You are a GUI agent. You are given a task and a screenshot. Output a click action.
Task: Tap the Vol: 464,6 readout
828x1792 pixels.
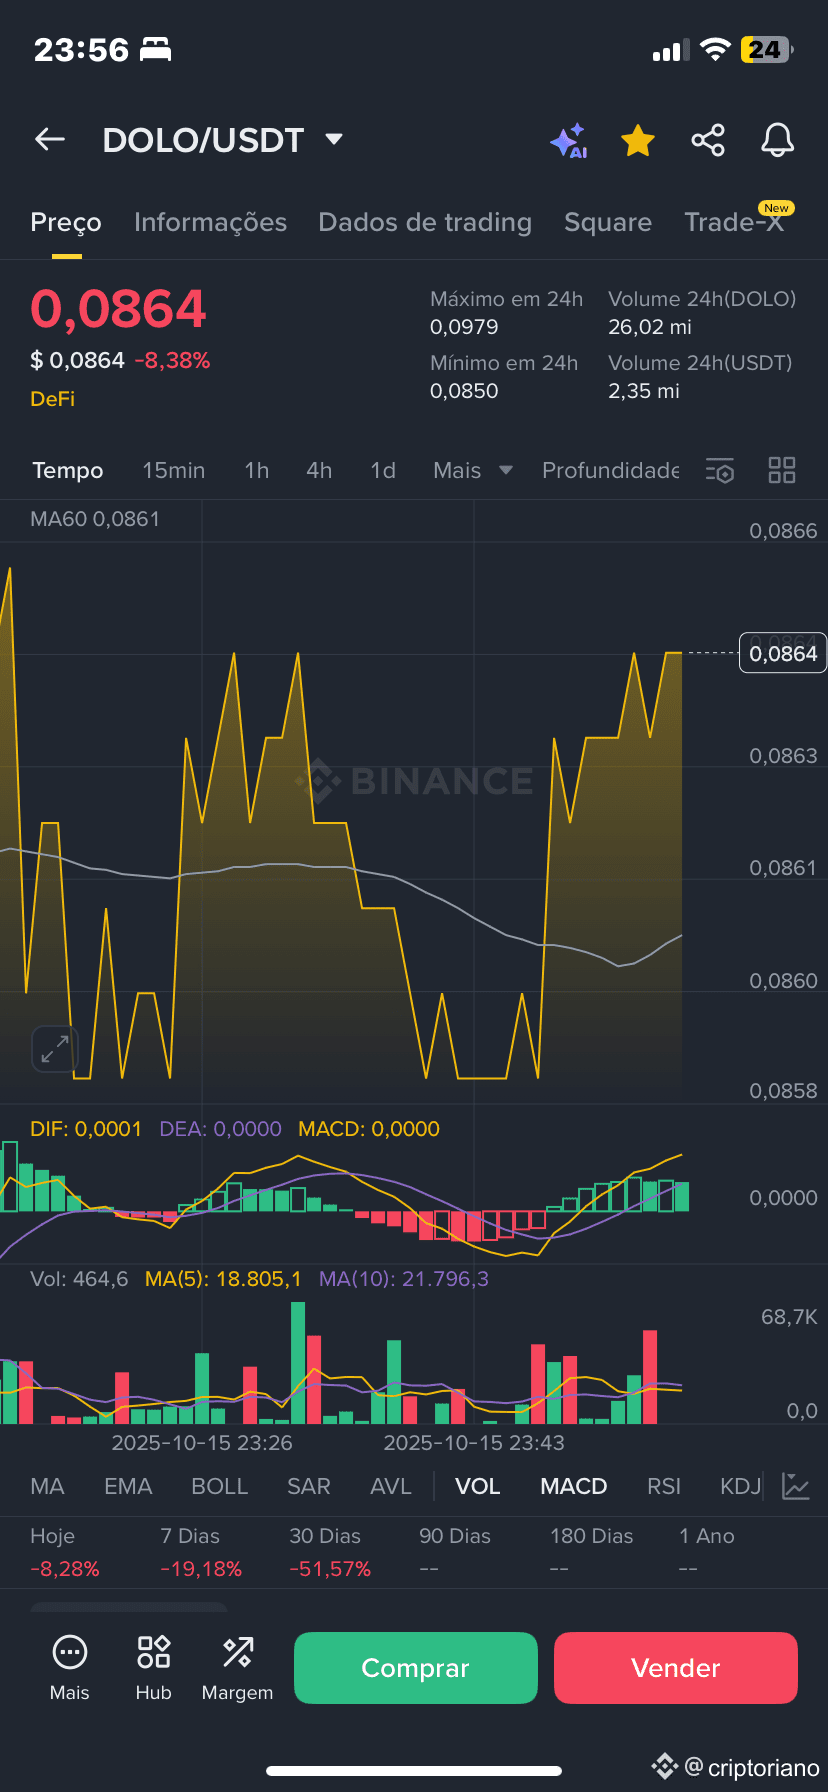[79, 1279]
